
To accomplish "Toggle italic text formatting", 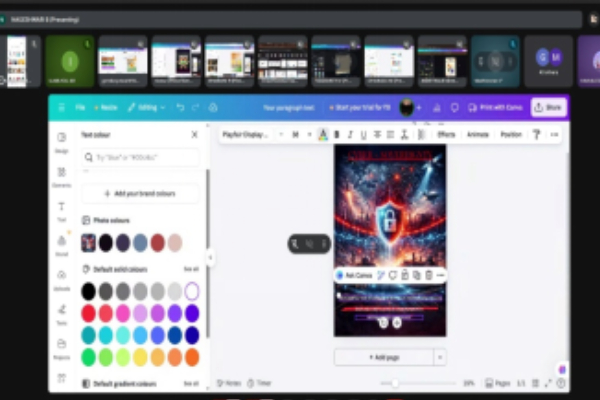I will [350, 134].
